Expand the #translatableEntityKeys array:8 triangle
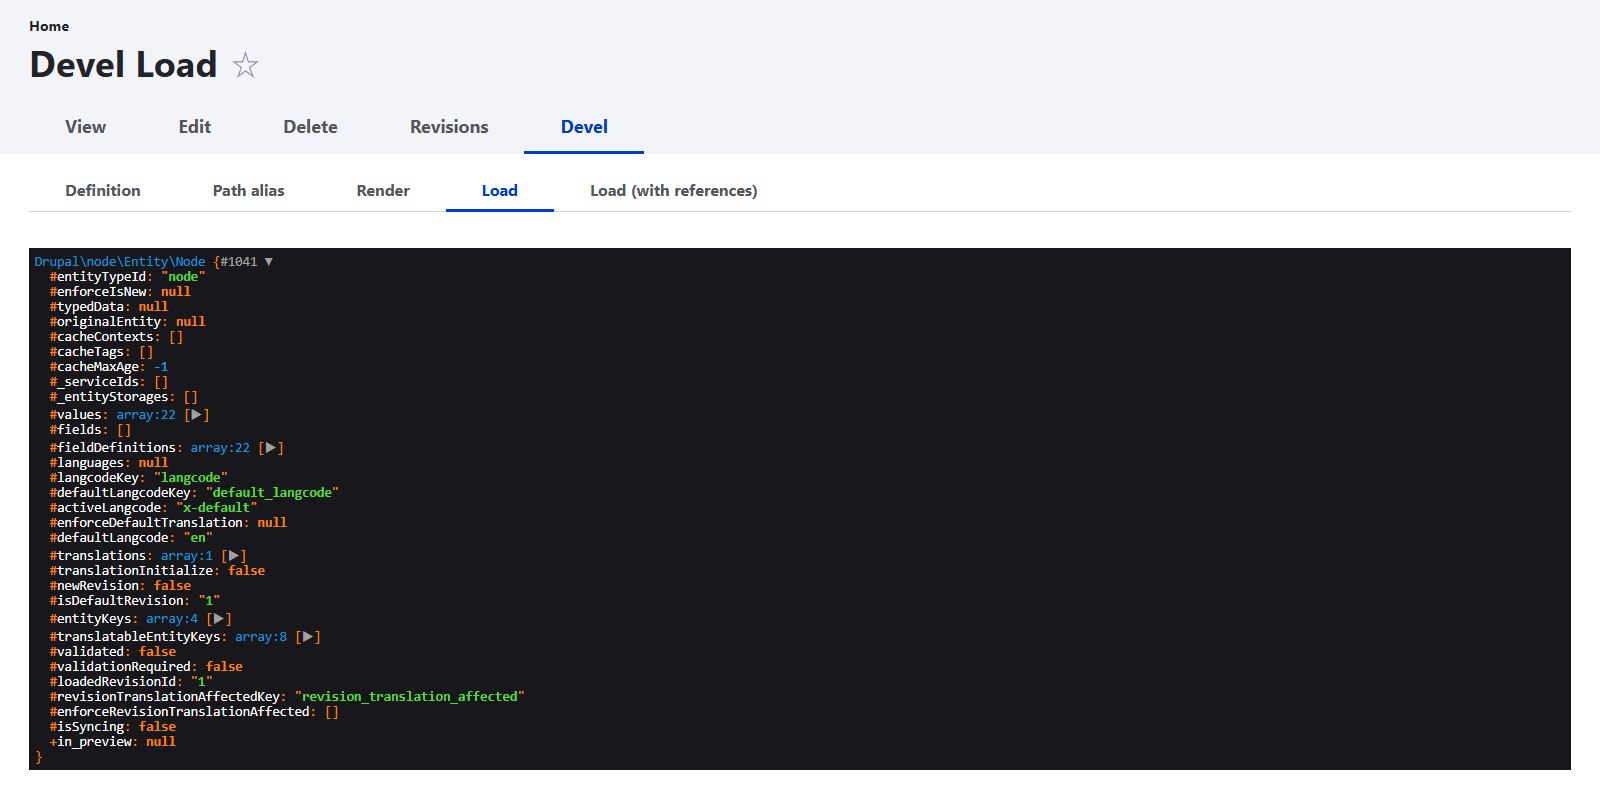The image size is (1600, 795). [308, 637]
